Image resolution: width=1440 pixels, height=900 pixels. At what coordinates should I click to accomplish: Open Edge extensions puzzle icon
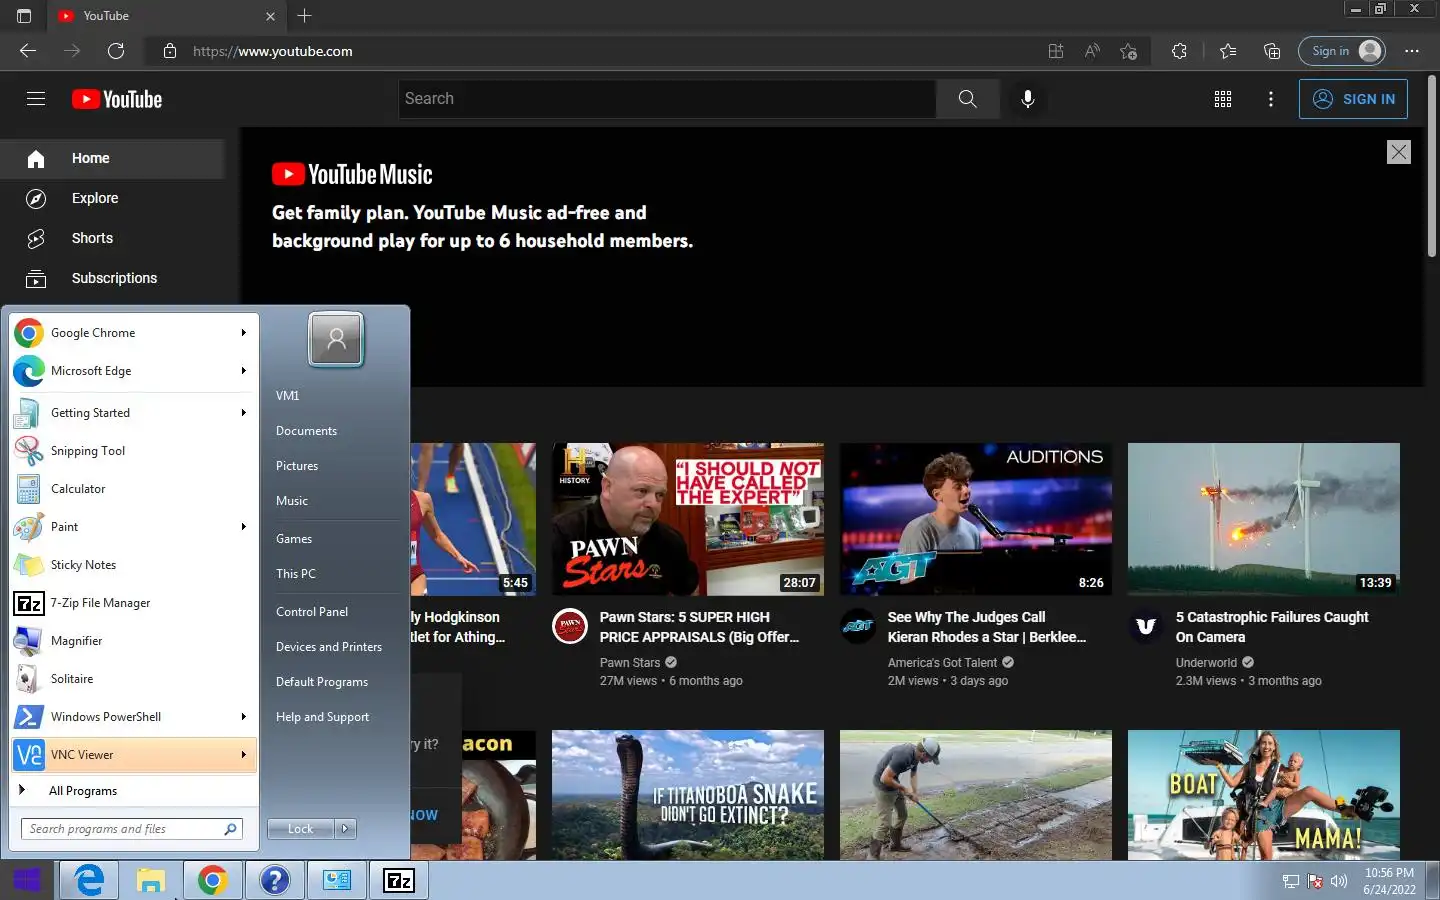pos(1179,51)
